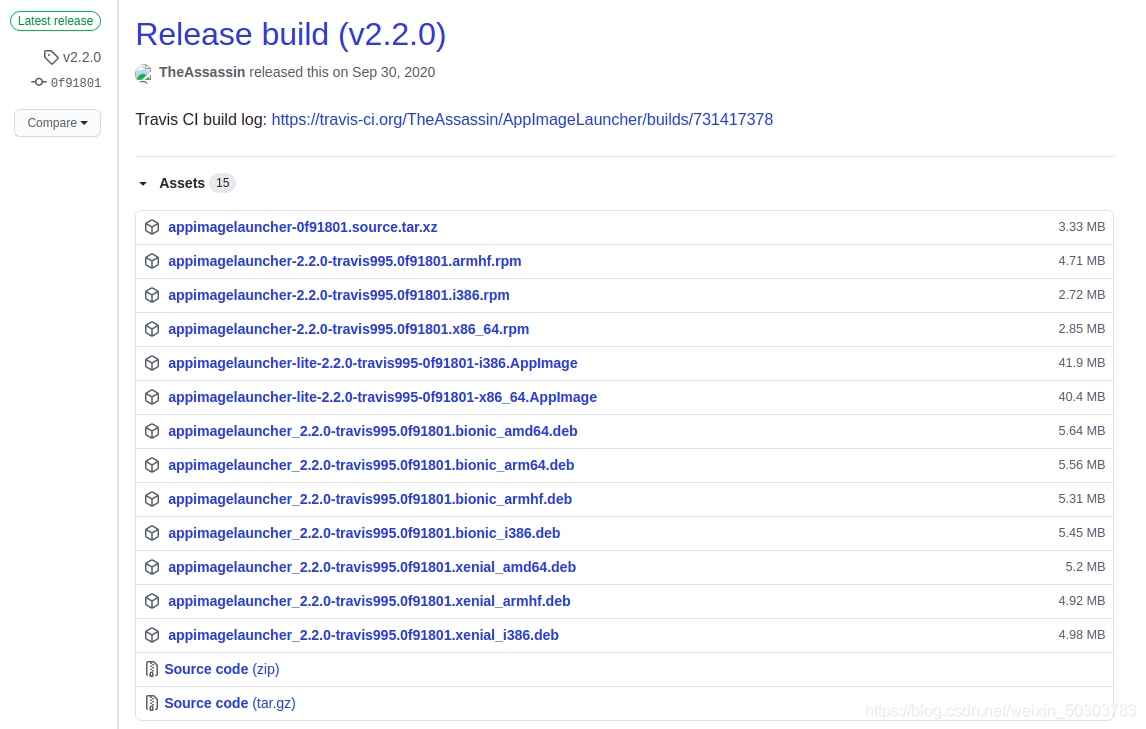Click the package icon beside xenial_amd64.deb
The image size is (1146, 729).
pos(152,567)
